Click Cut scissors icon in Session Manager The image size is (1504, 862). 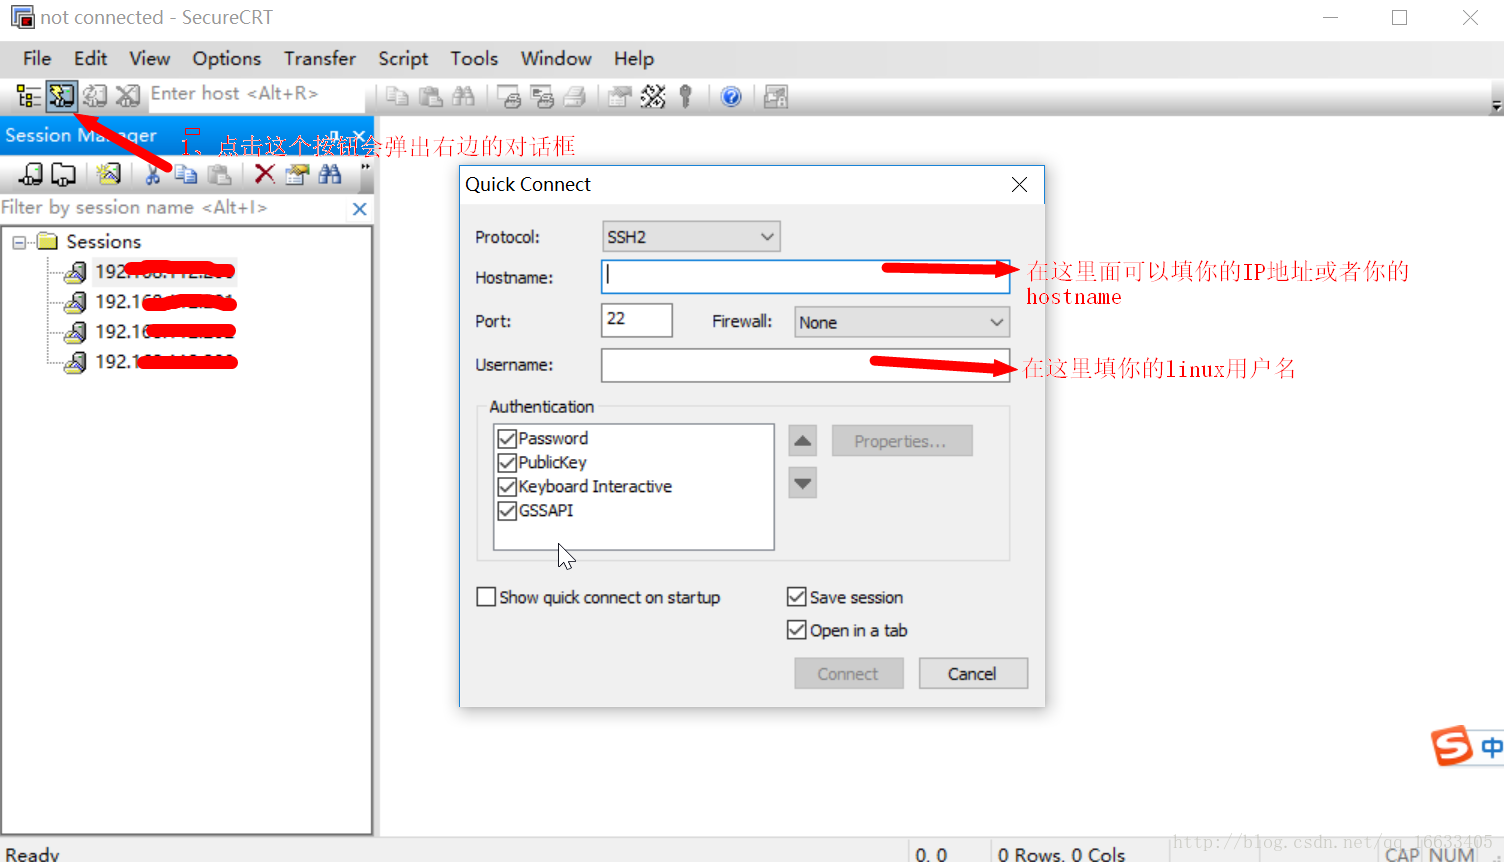click(x=153, y=174)
